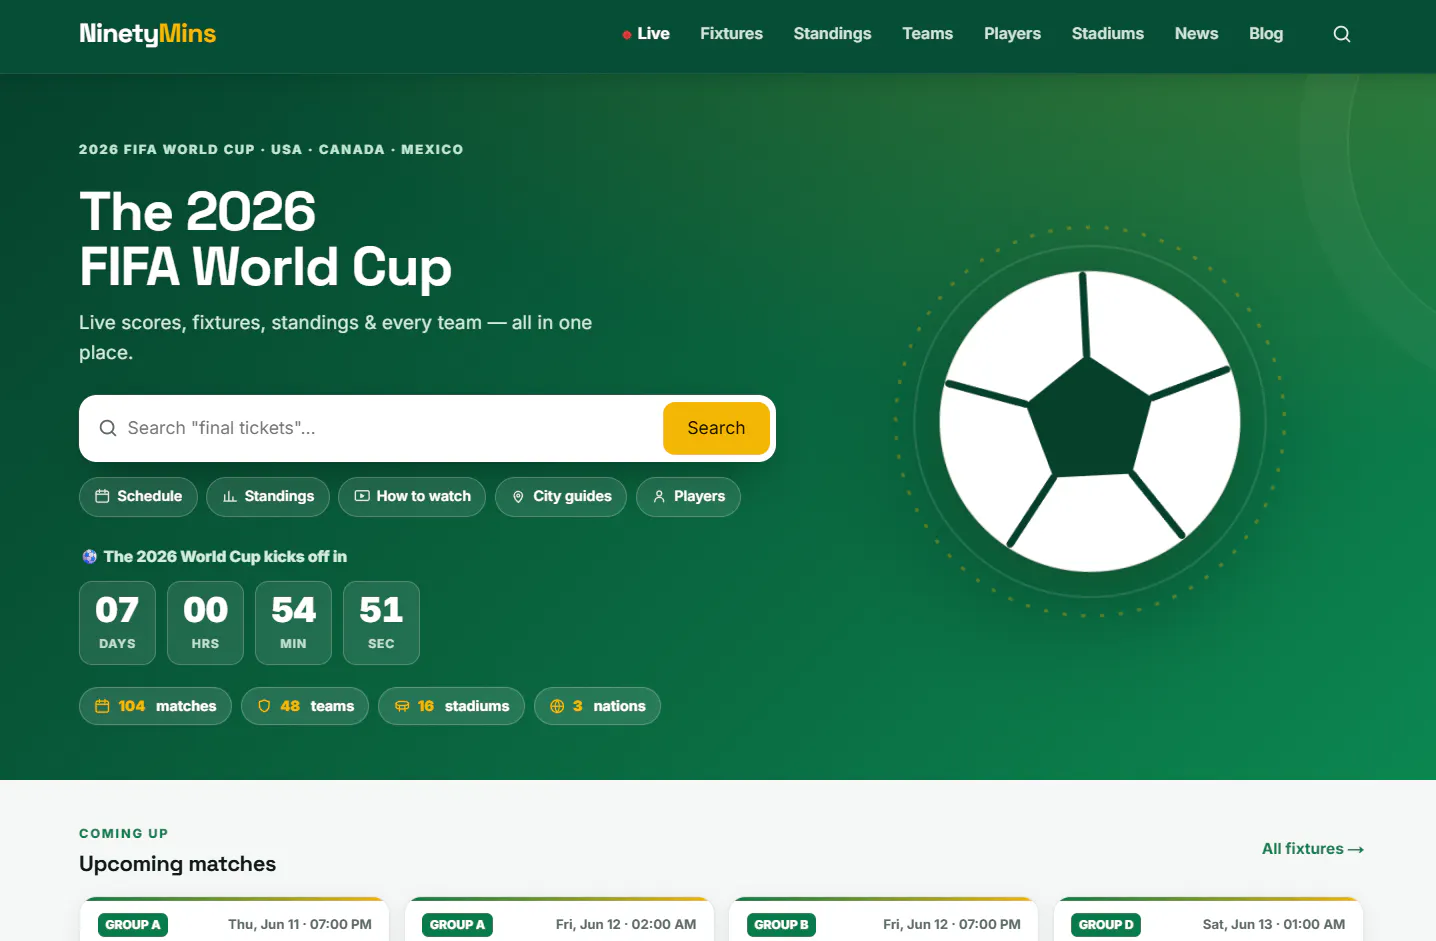
Task: Click the play icon on How to watch
Action: tap(362, 497)
